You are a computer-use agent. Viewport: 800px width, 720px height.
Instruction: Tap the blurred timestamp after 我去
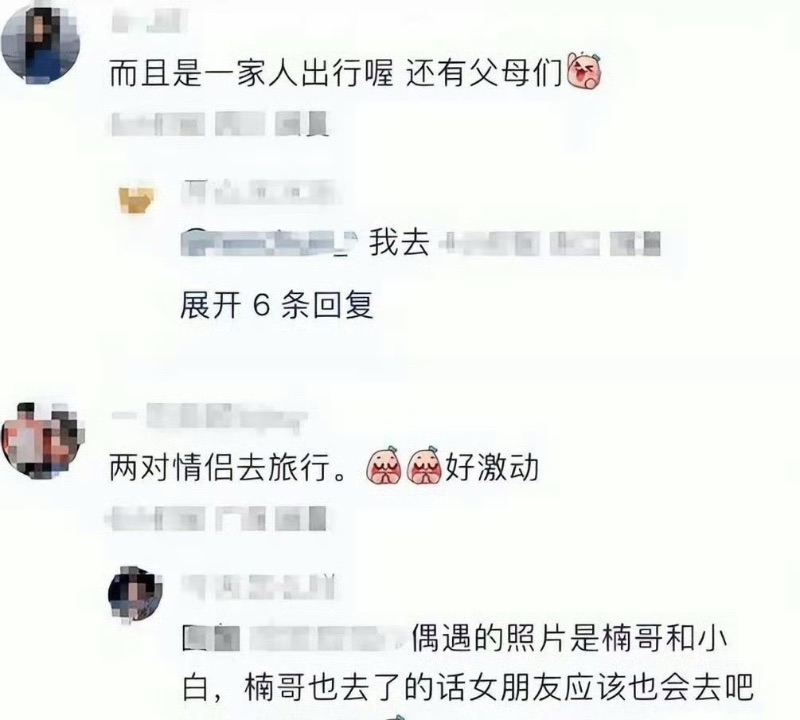click(x=550, y=243)
